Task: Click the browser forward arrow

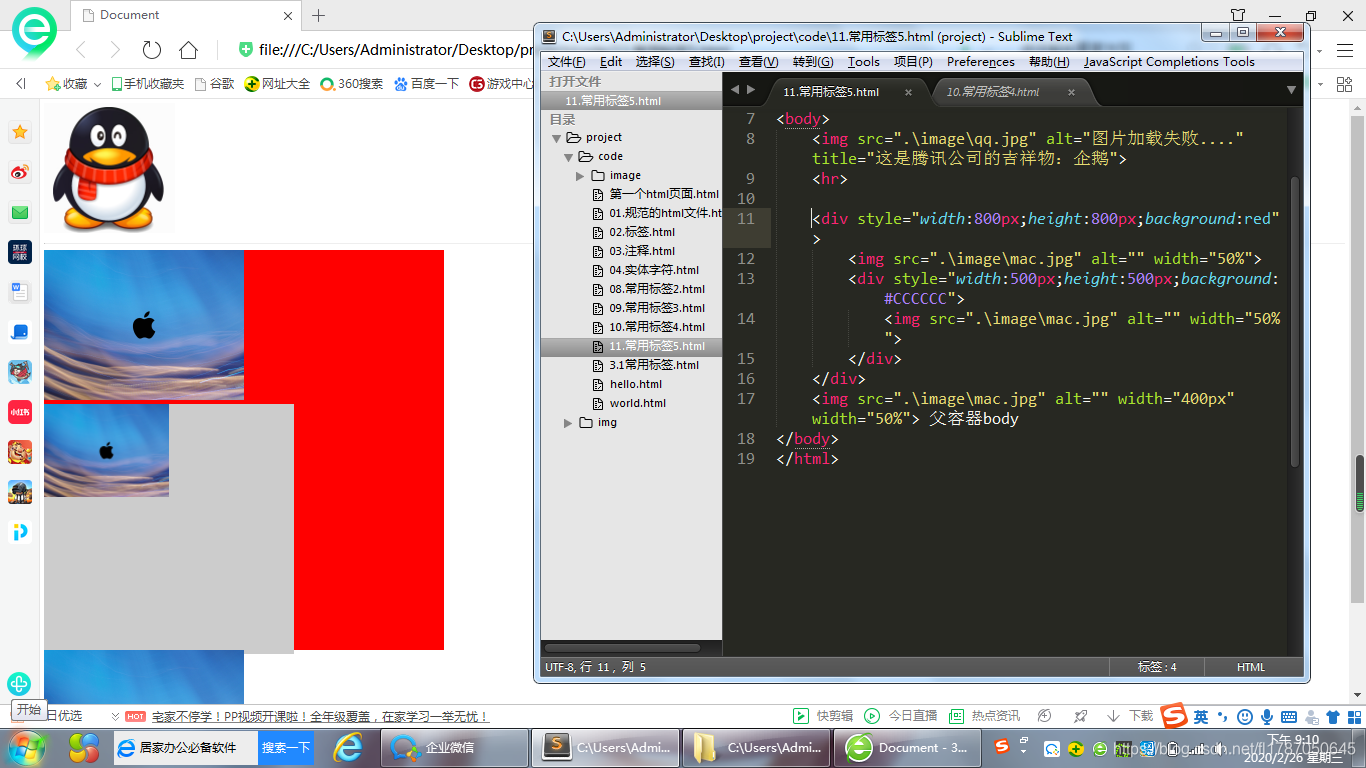Action: click(x=115, y=50)
